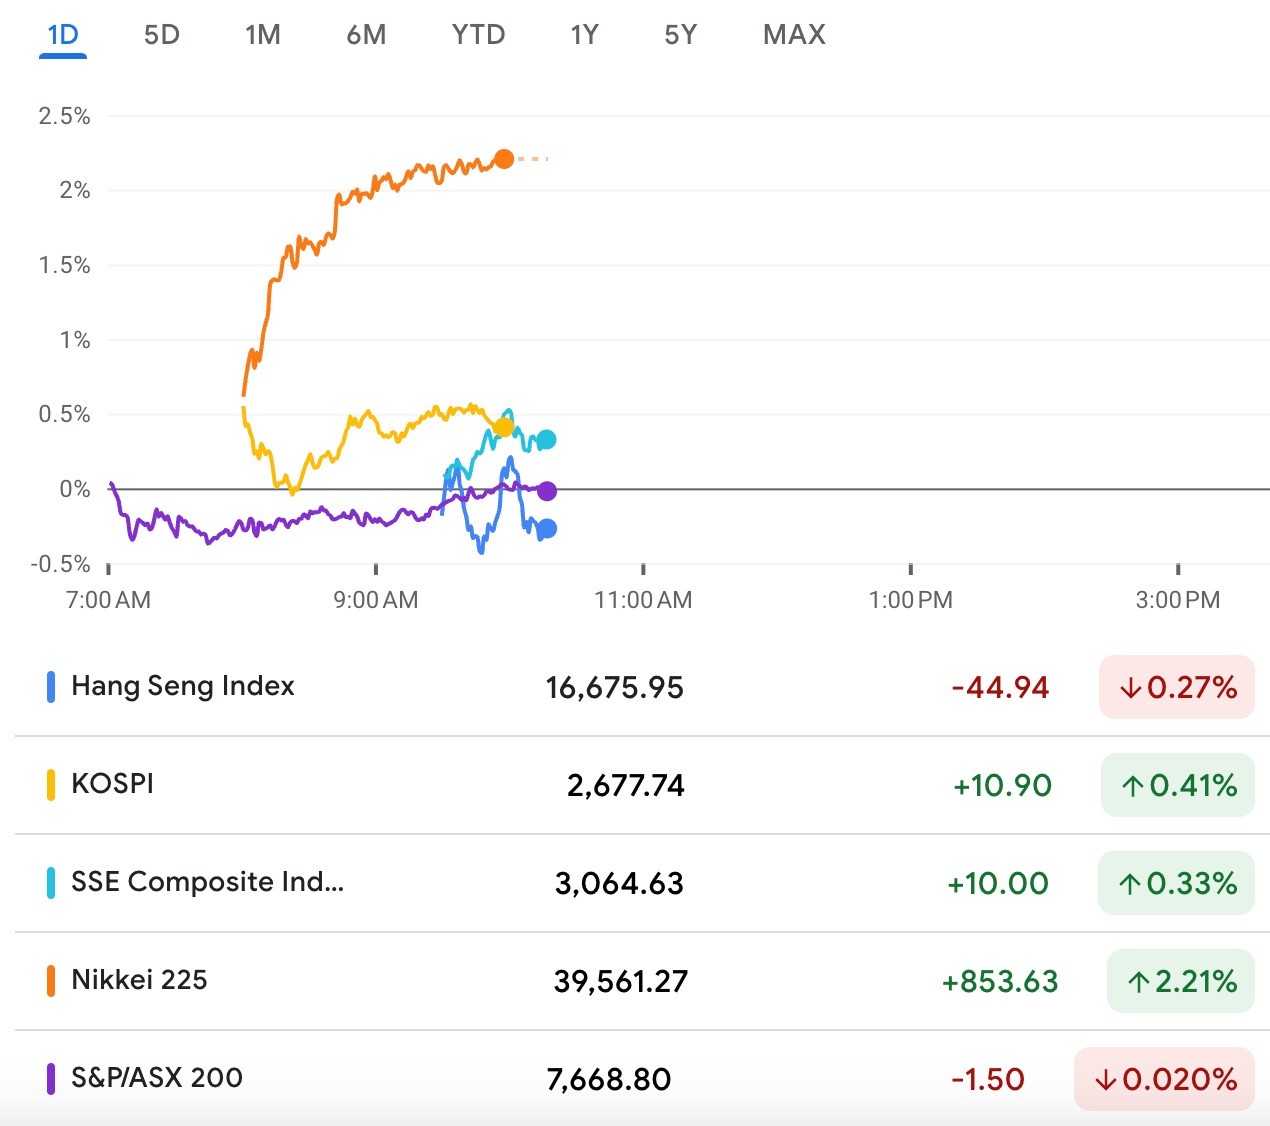The height and width of the screenshot is (1126, 1270).
Task: Click the S&P/ASX 0.020% down badge
Action: (1165, 1079)
